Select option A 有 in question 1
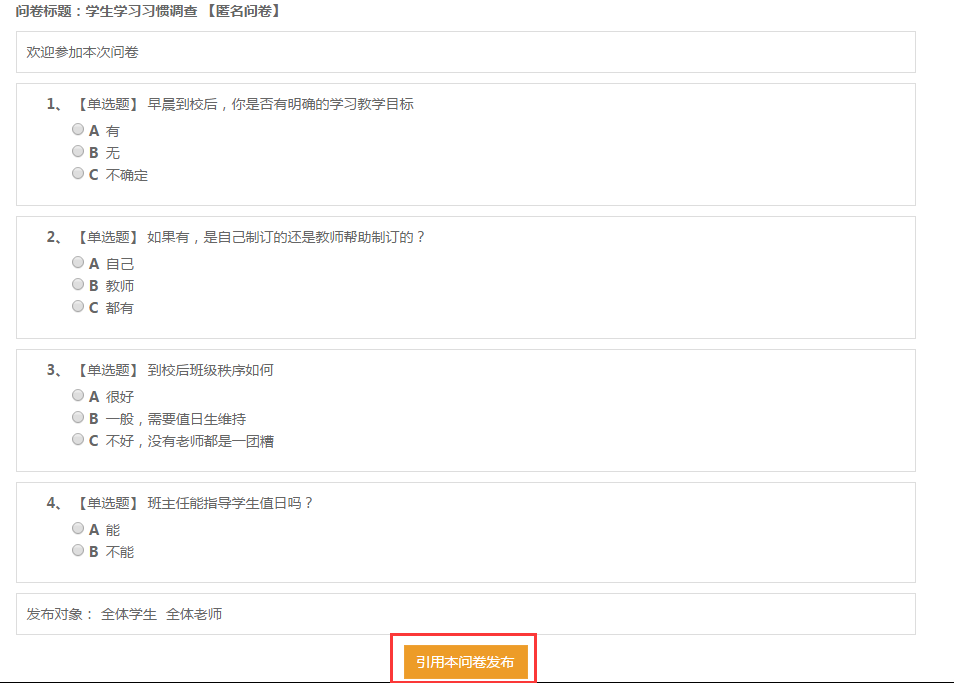Screen dimensions: 954x683 point(78,129)
